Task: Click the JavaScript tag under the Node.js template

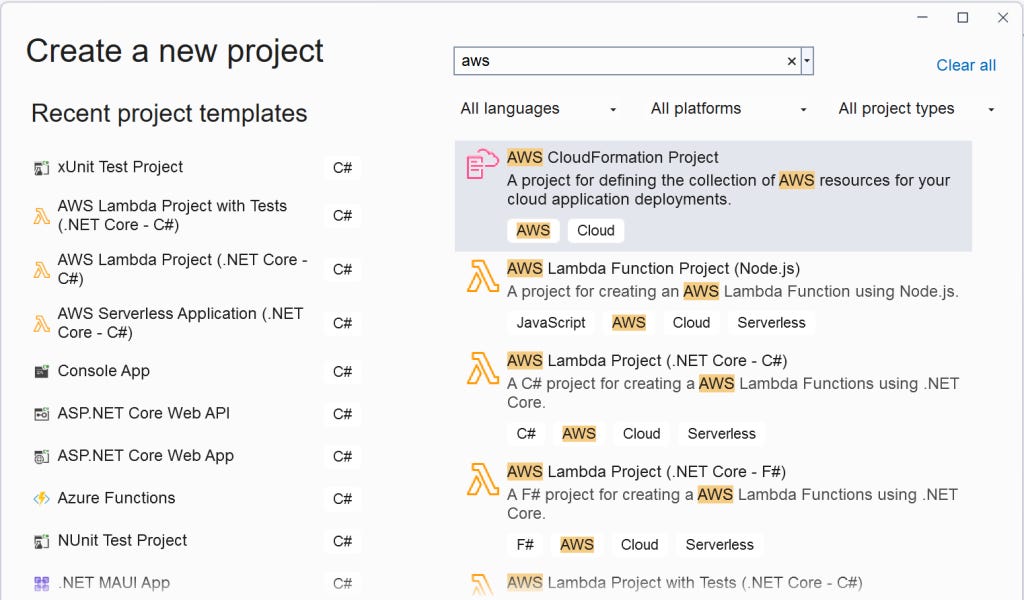Action: pyautogui.click(x=550, y=322)
